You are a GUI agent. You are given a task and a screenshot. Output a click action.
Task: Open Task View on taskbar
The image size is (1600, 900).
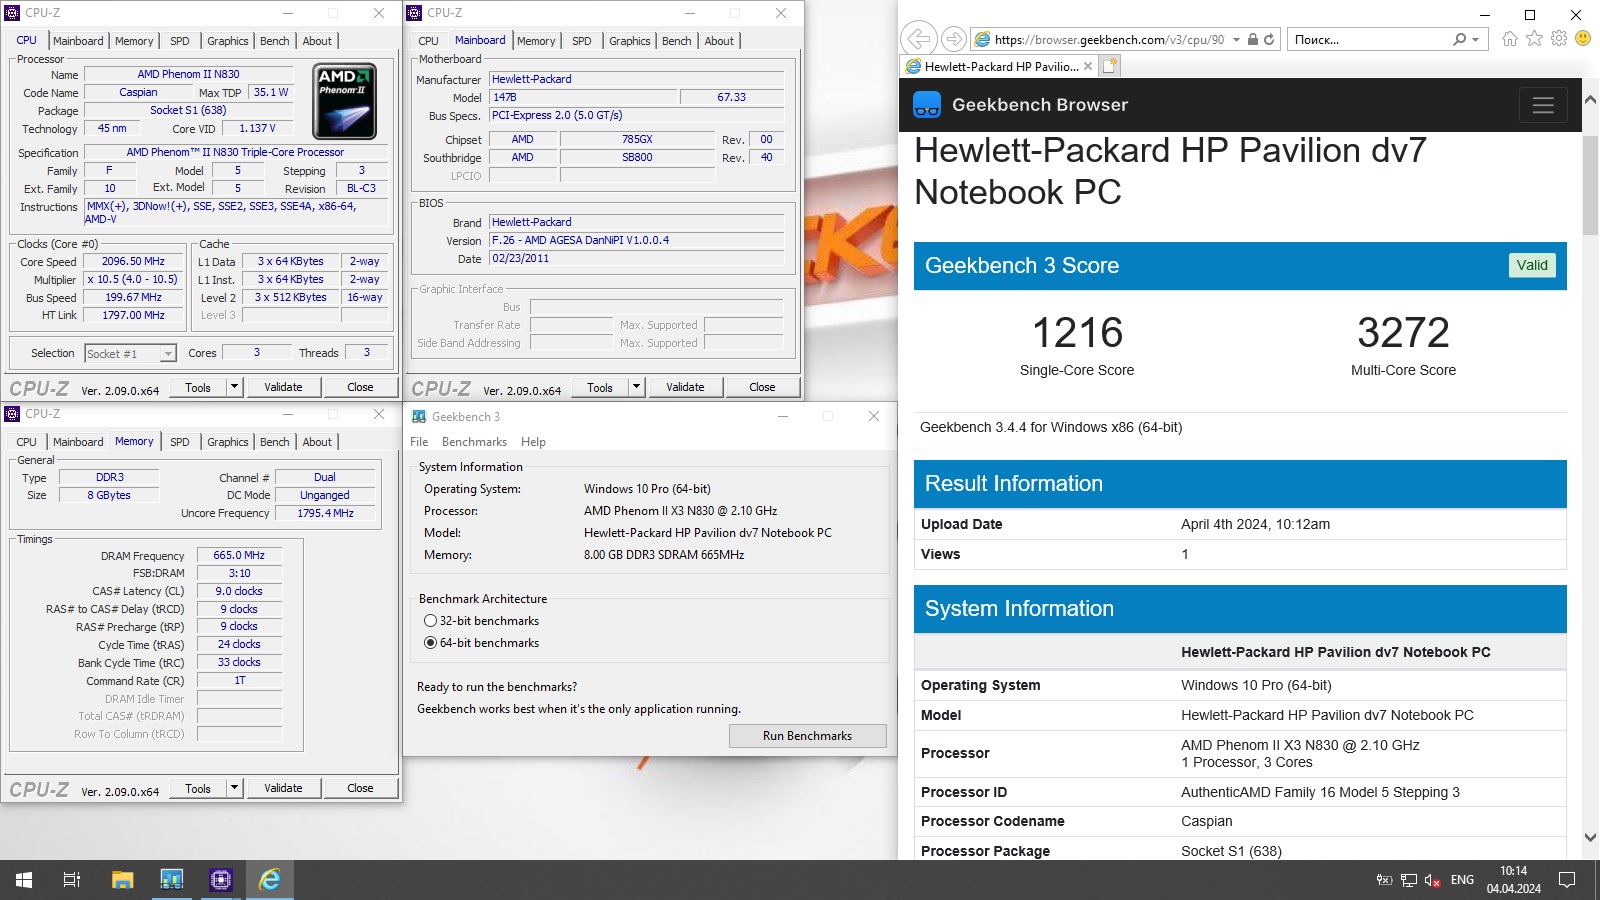72,880
